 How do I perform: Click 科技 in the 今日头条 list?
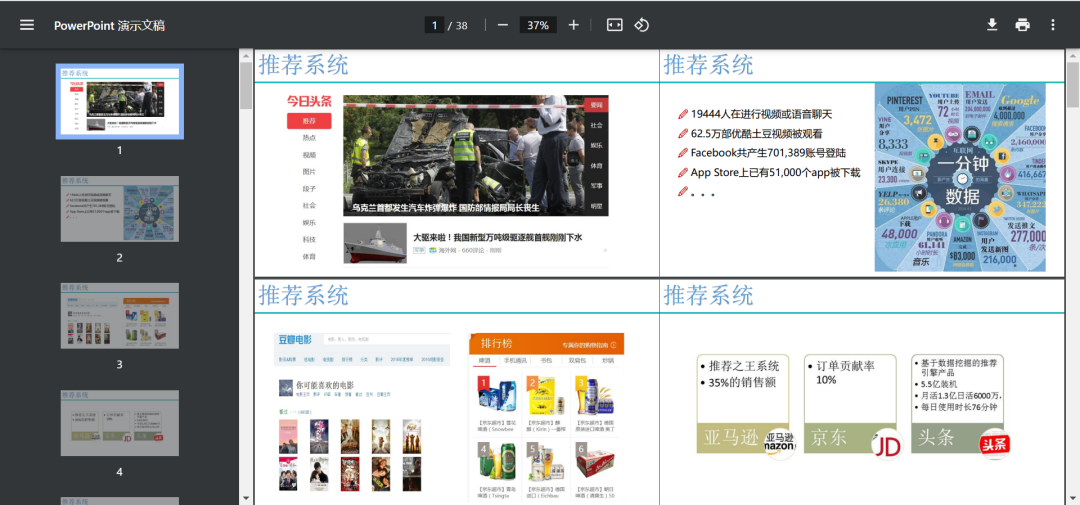(x=309, y=239)
